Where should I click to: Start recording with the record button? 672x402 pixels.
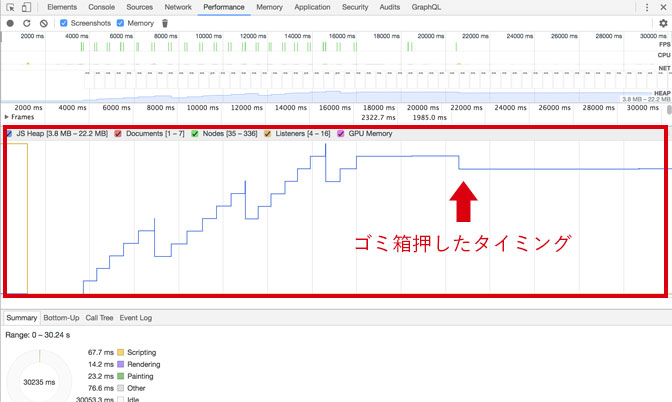pos(10,23)
